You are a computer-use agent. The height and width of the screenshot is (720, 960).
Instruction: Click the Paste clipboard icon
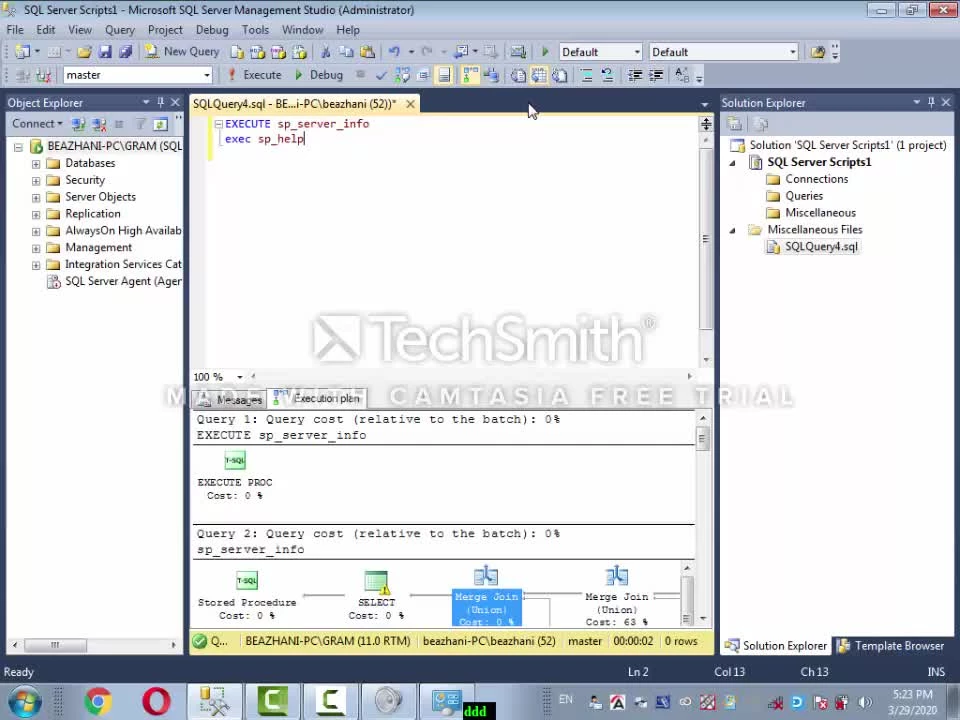[x=367, y=52]
